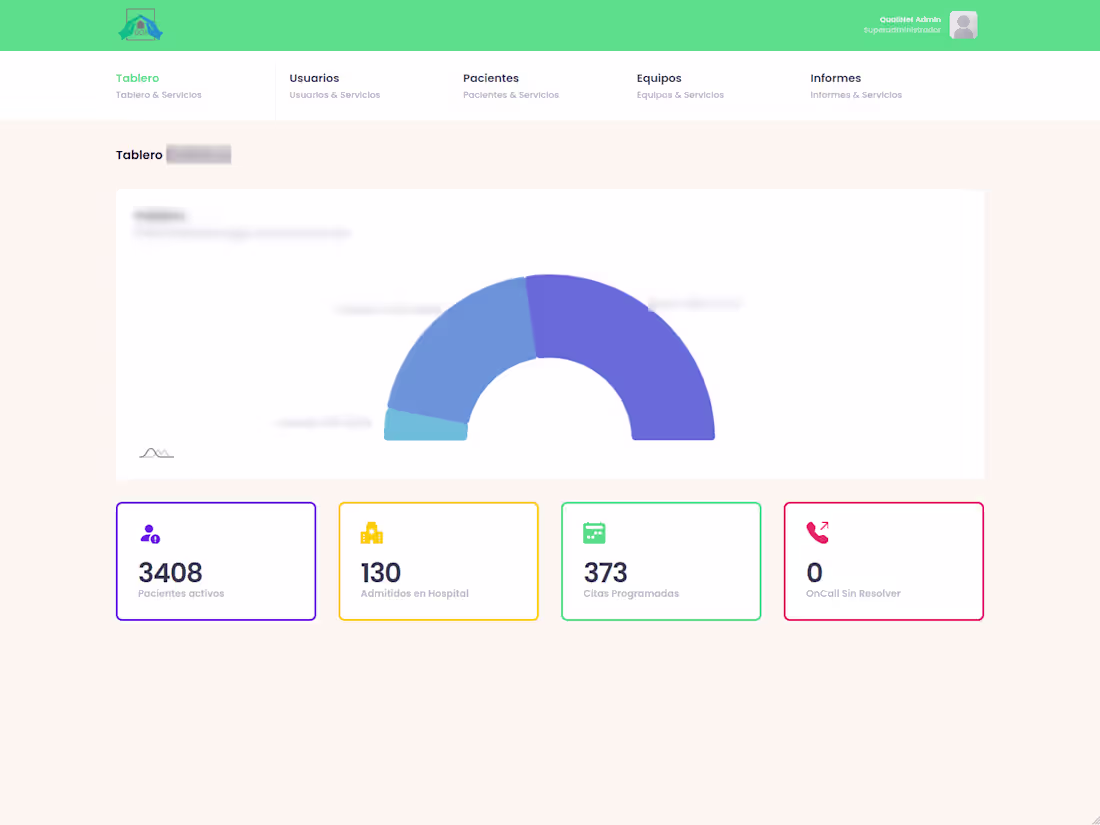Click the 3408 Pacientes activos card
This screenshot has height=825, width=1100.
click(x=216, y=561)
